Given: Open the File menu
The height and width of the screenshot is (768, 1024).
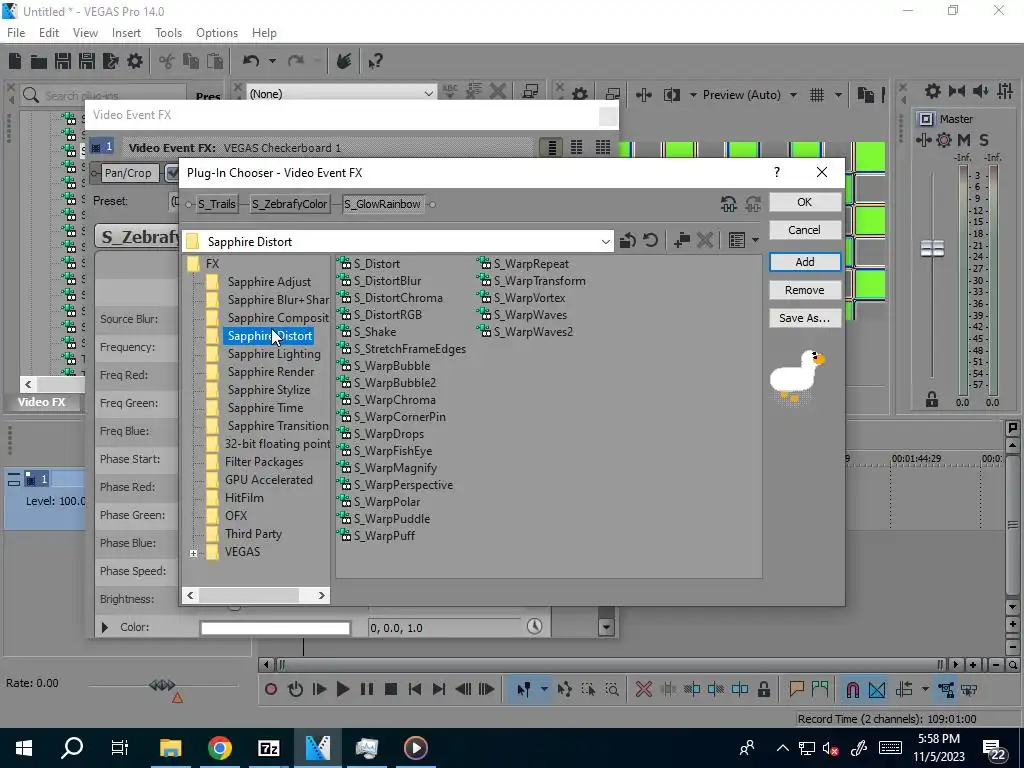Looking at the screenshot, I should pyautogui.click(x=16, y=33).
